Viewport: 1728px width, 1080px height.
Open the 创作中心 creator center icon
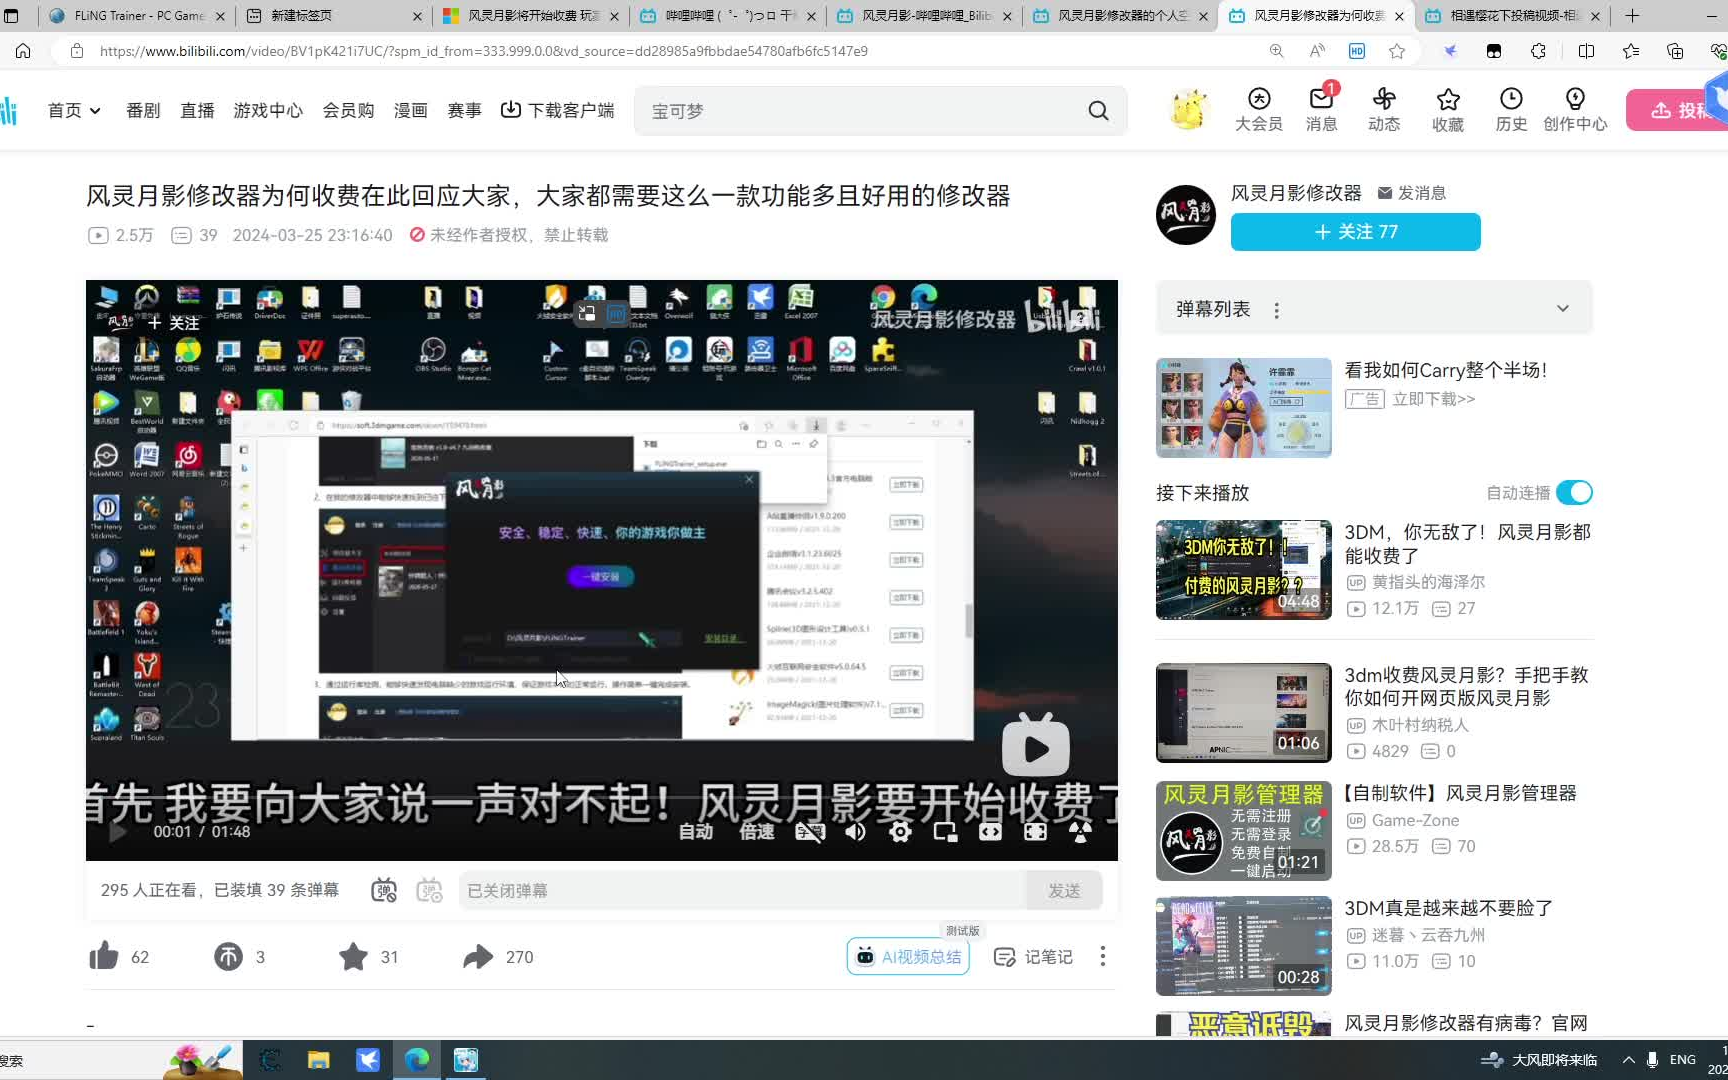coord(1575,109)
